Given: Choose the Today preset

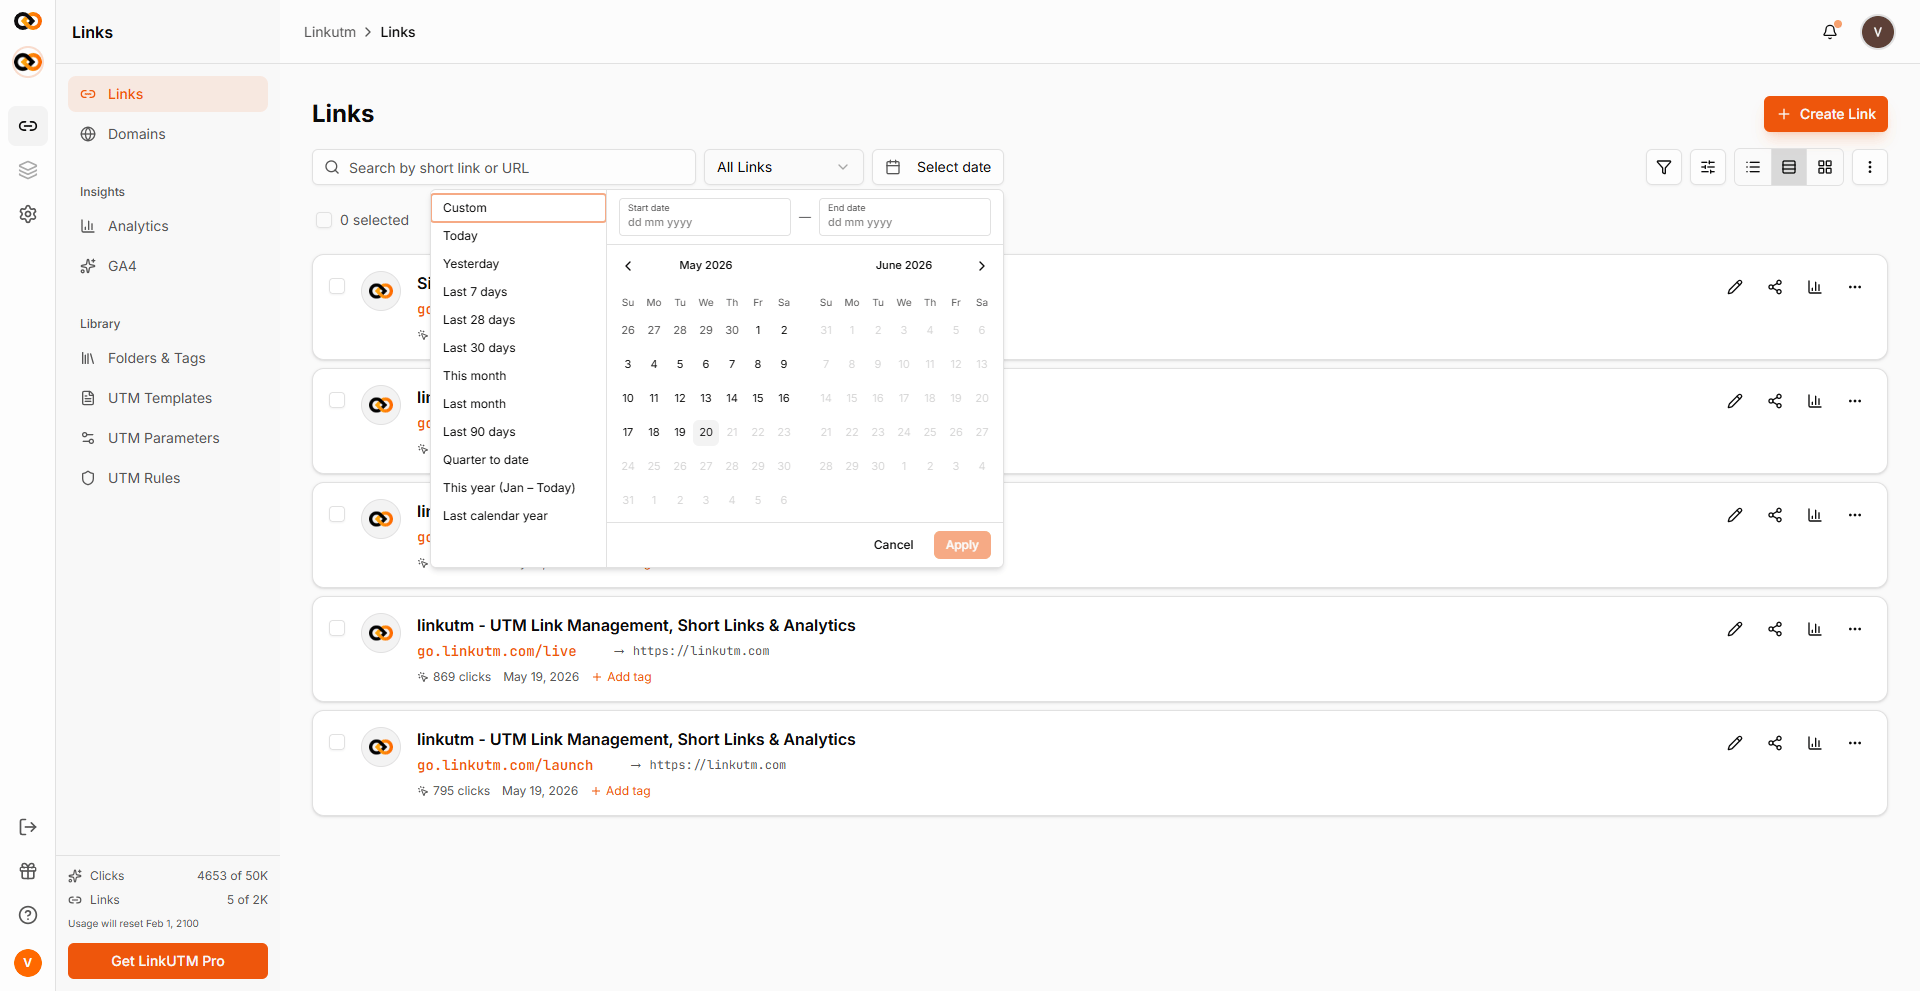Looking at the screenshot, I should pyautogui.click(x=518, y=236).
